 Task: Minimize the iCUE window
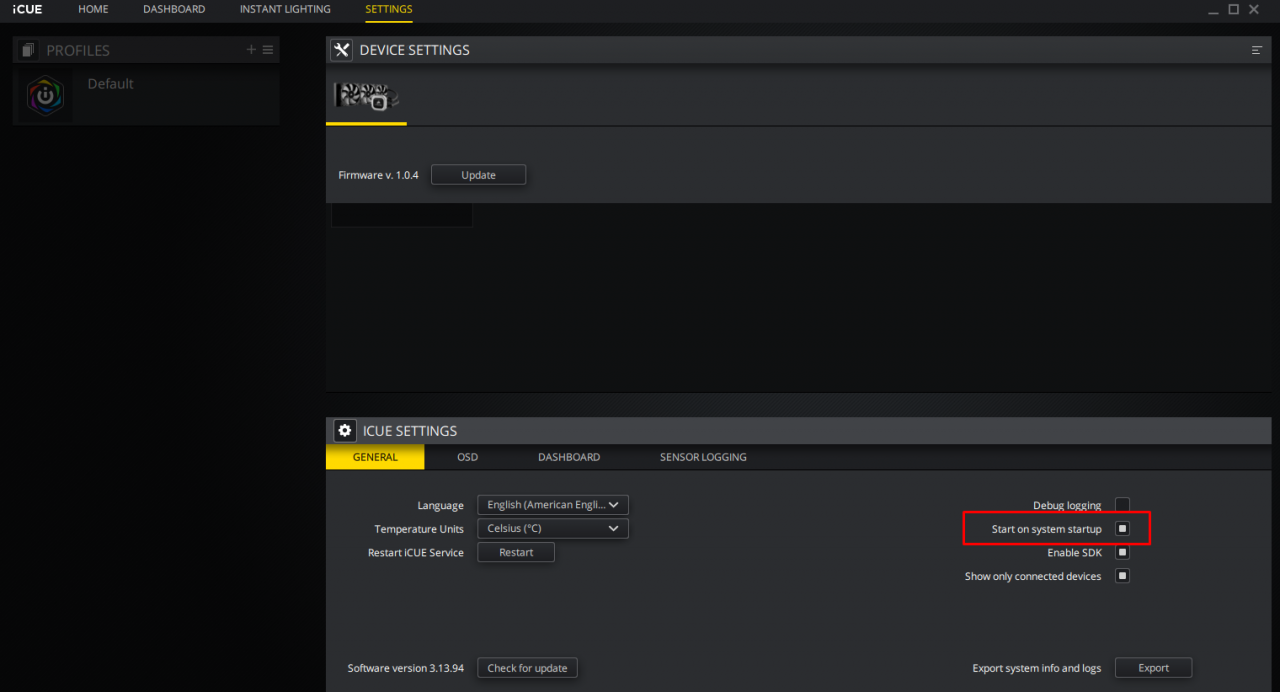coord(1213,10)
